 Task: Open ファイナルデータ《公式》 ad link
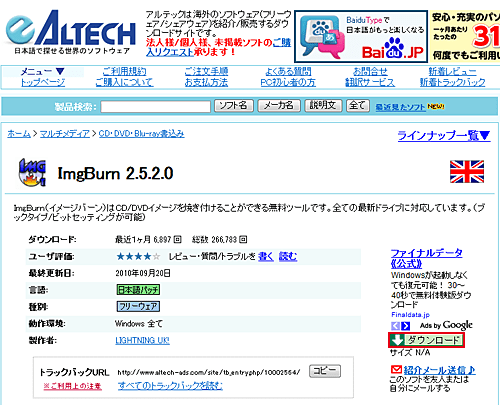[x=426, y=258]
